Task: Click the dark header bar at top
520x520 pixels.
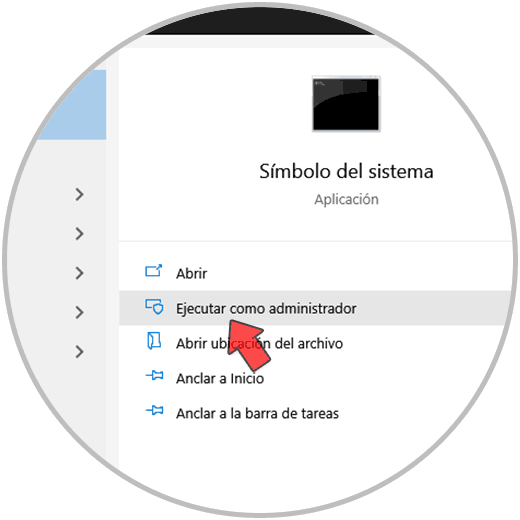Action: pyautogui.click(x=260, y=23)
